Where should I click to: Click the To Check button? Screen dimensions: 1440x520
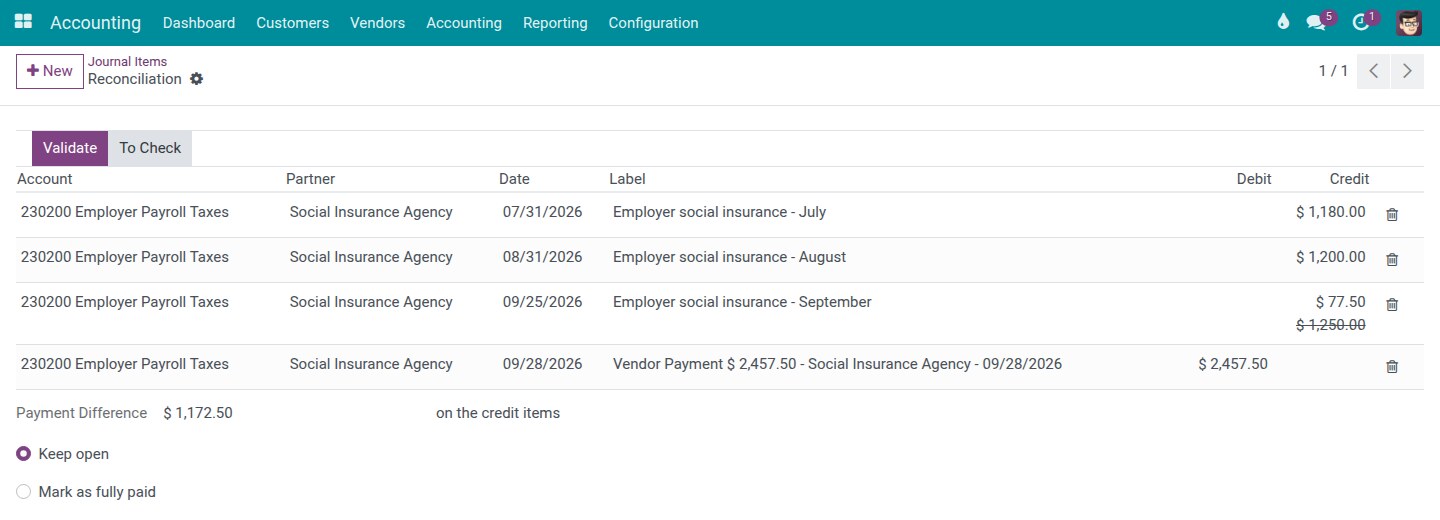click(x=150, y=148)
